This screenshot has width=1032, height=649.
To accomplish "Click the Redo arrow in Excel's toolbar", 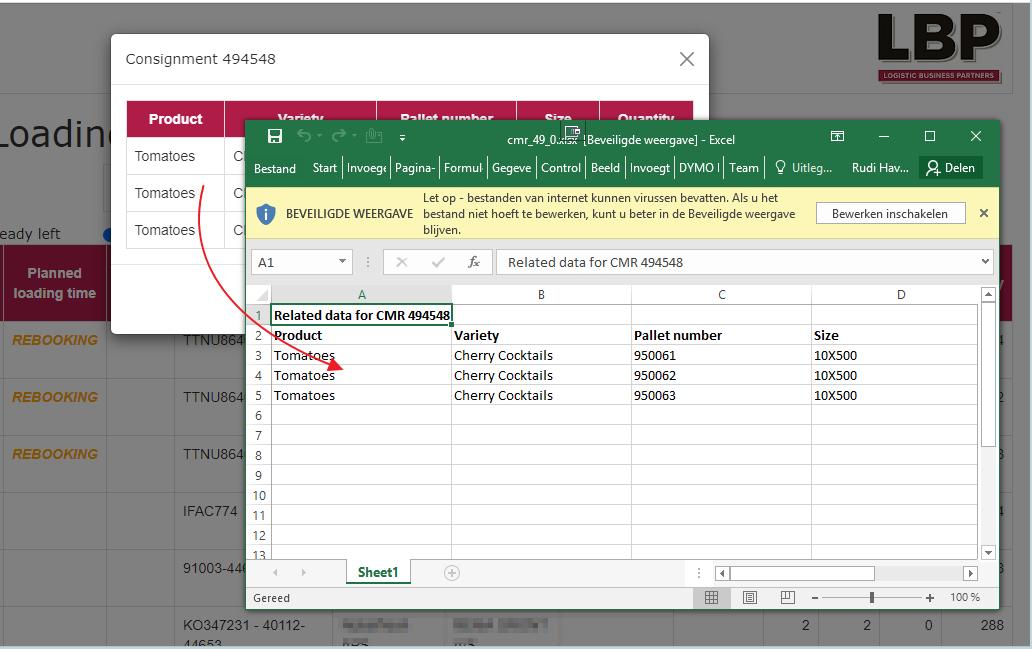I will pyautogui.click(x=339, y=136).
